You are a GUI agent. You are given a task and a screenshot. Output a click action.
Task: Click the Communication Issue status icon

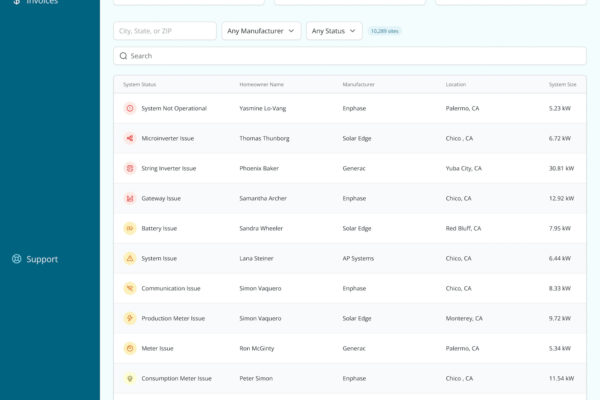[130, 288]
